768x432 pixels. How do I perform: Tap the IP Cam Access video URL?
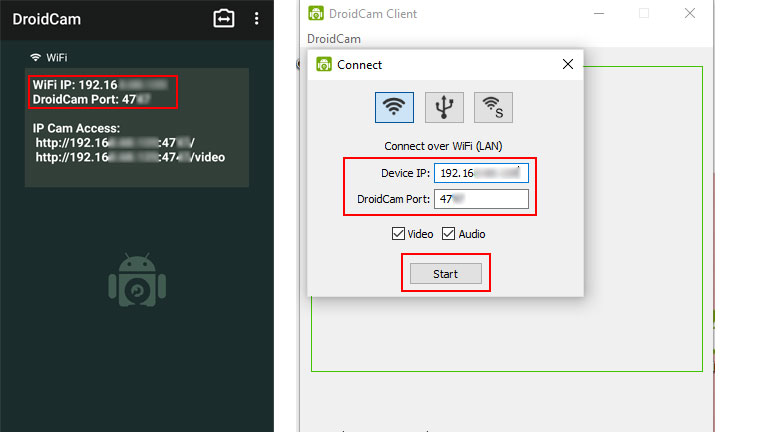tap(130, 157)
